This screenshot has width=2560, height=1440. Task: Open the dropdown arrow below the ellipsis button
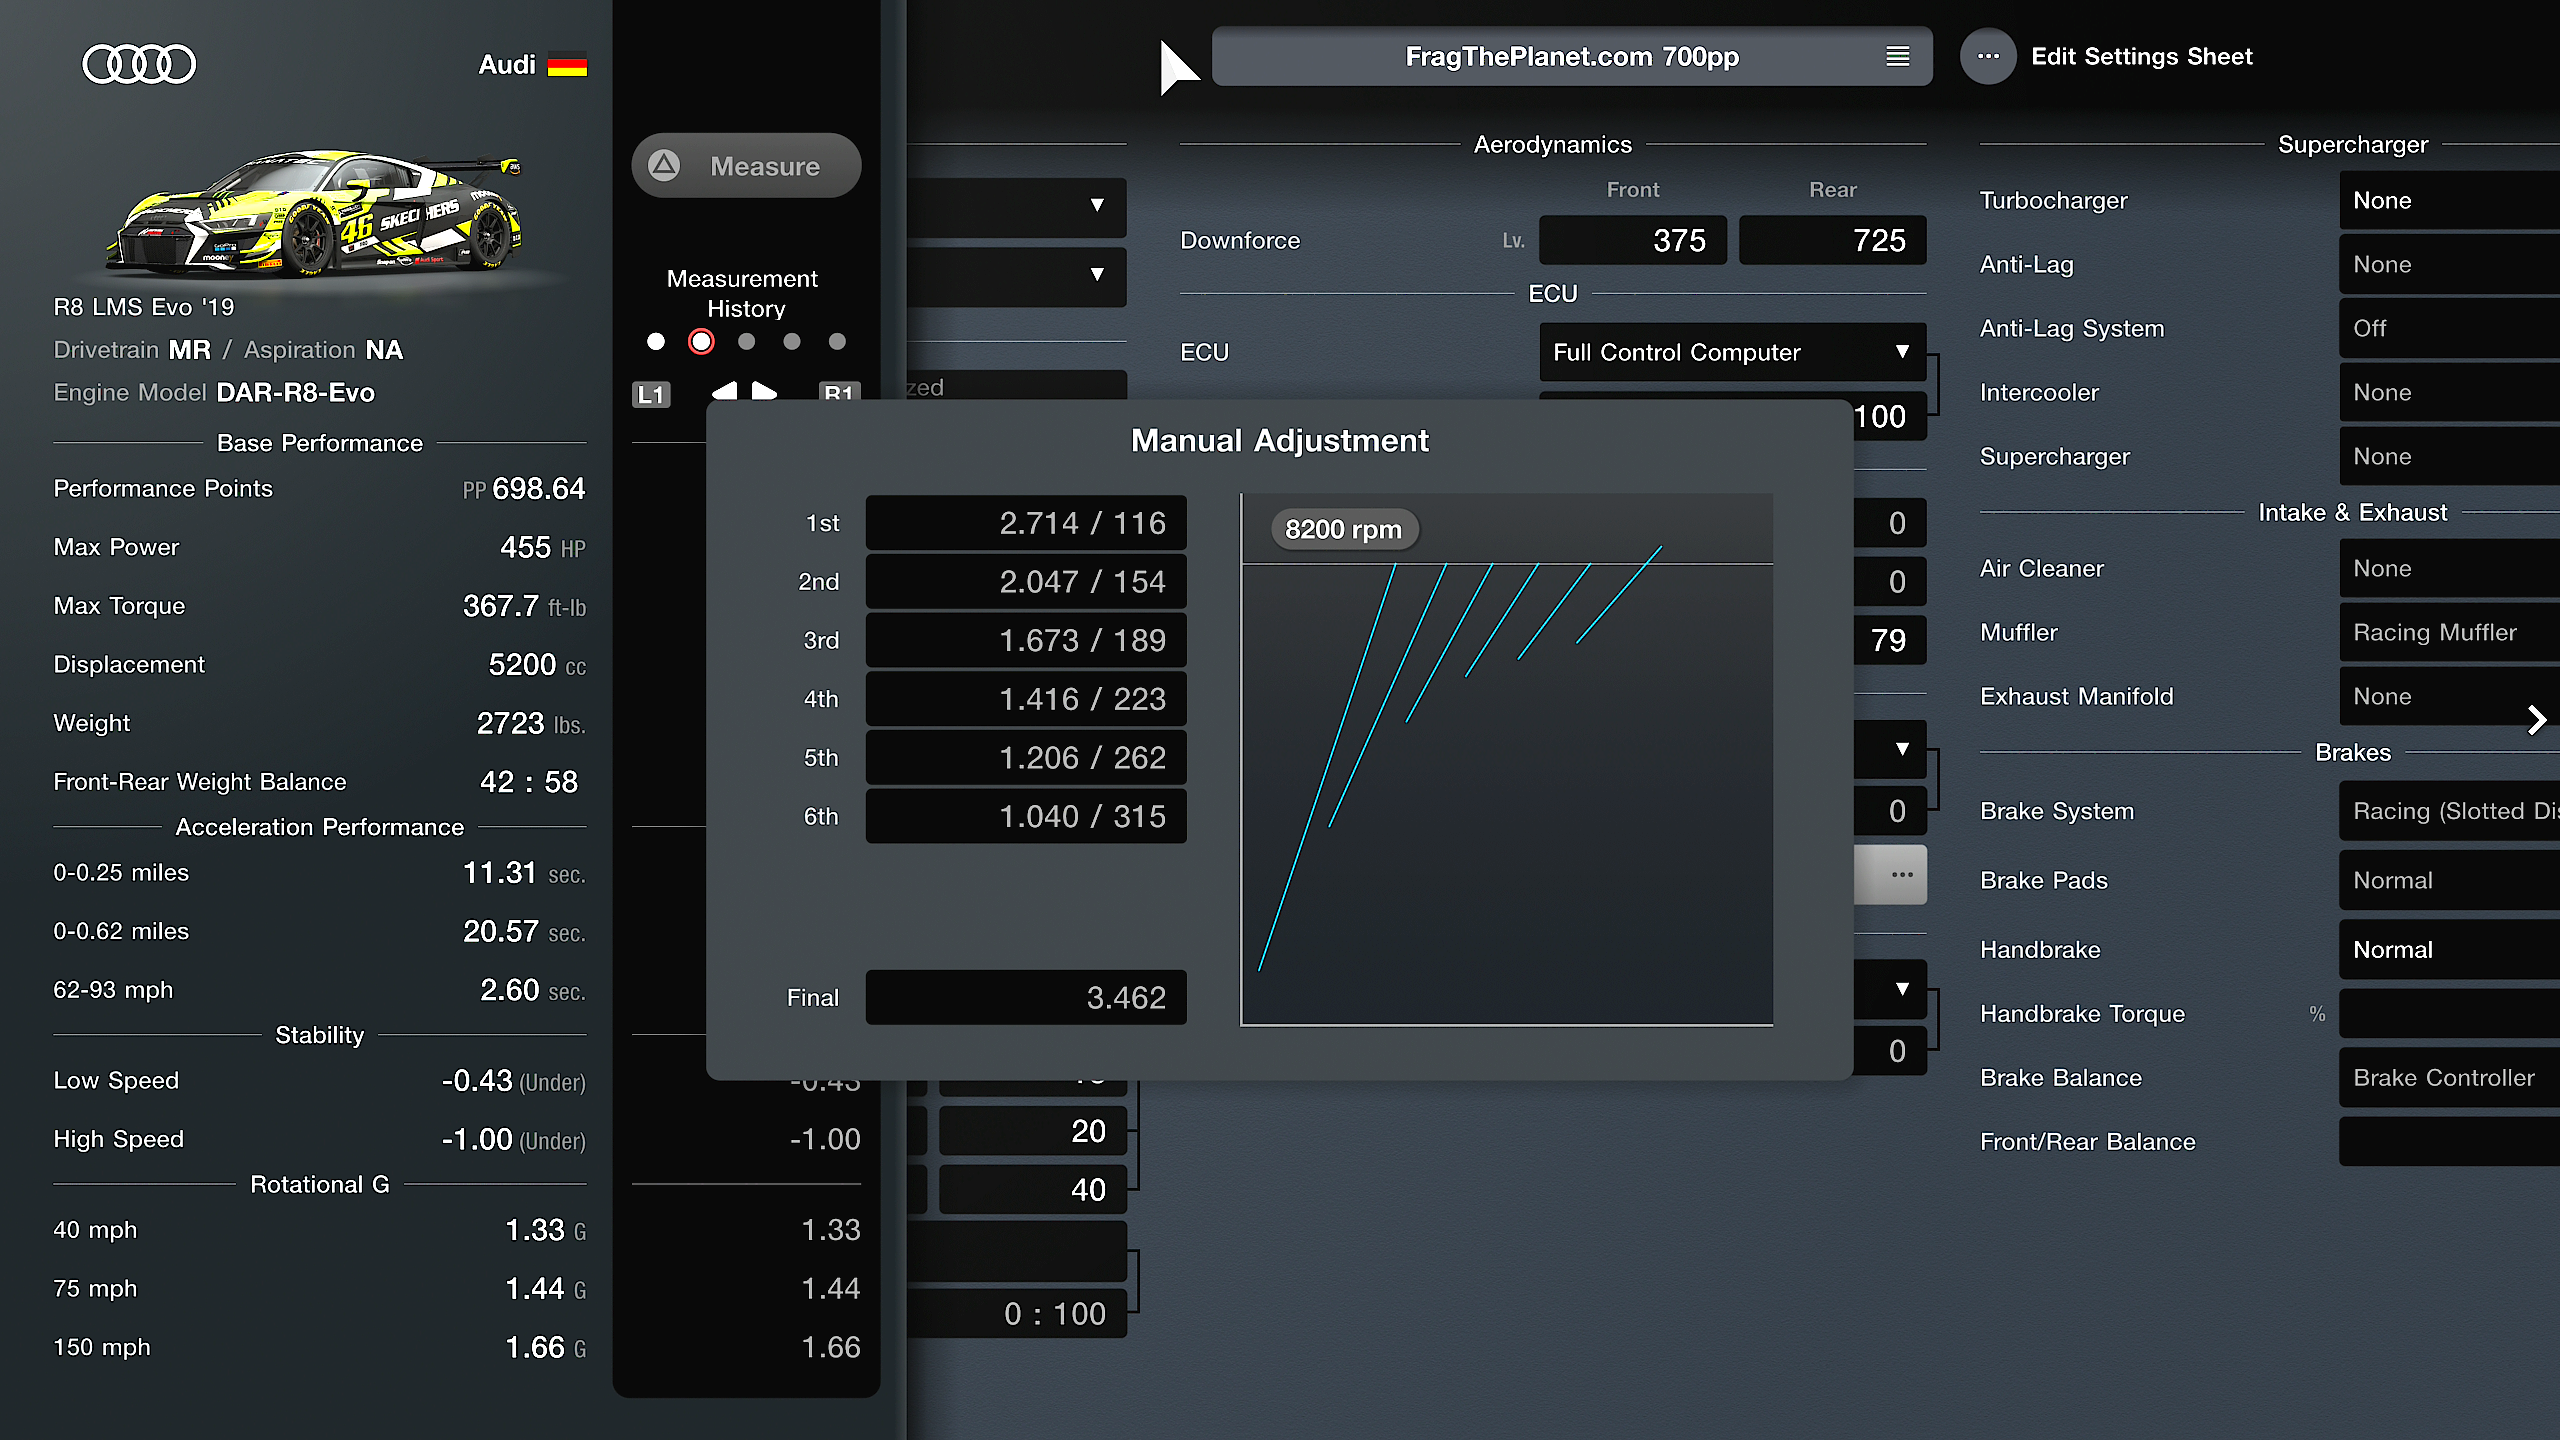(x=1902, y=989)
